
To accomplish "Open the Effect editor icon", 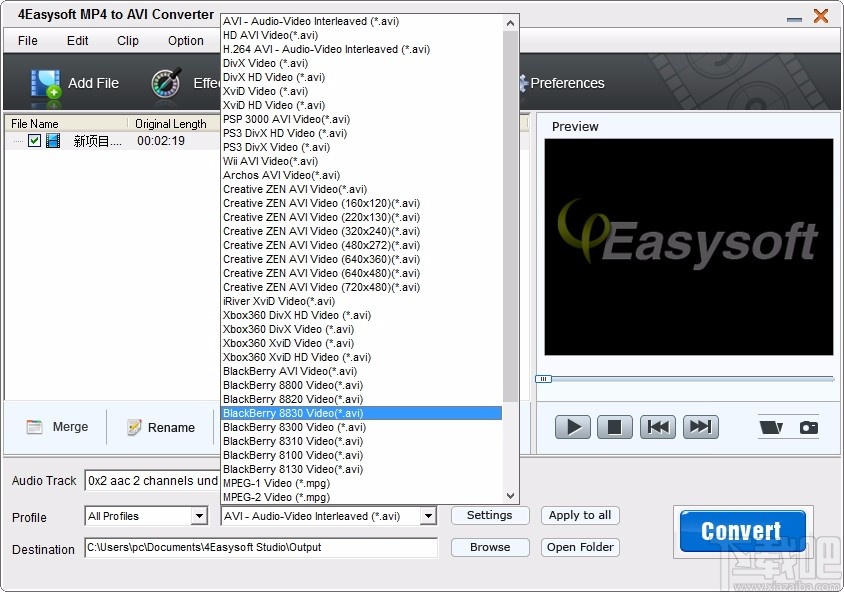I will coord(166,83).
